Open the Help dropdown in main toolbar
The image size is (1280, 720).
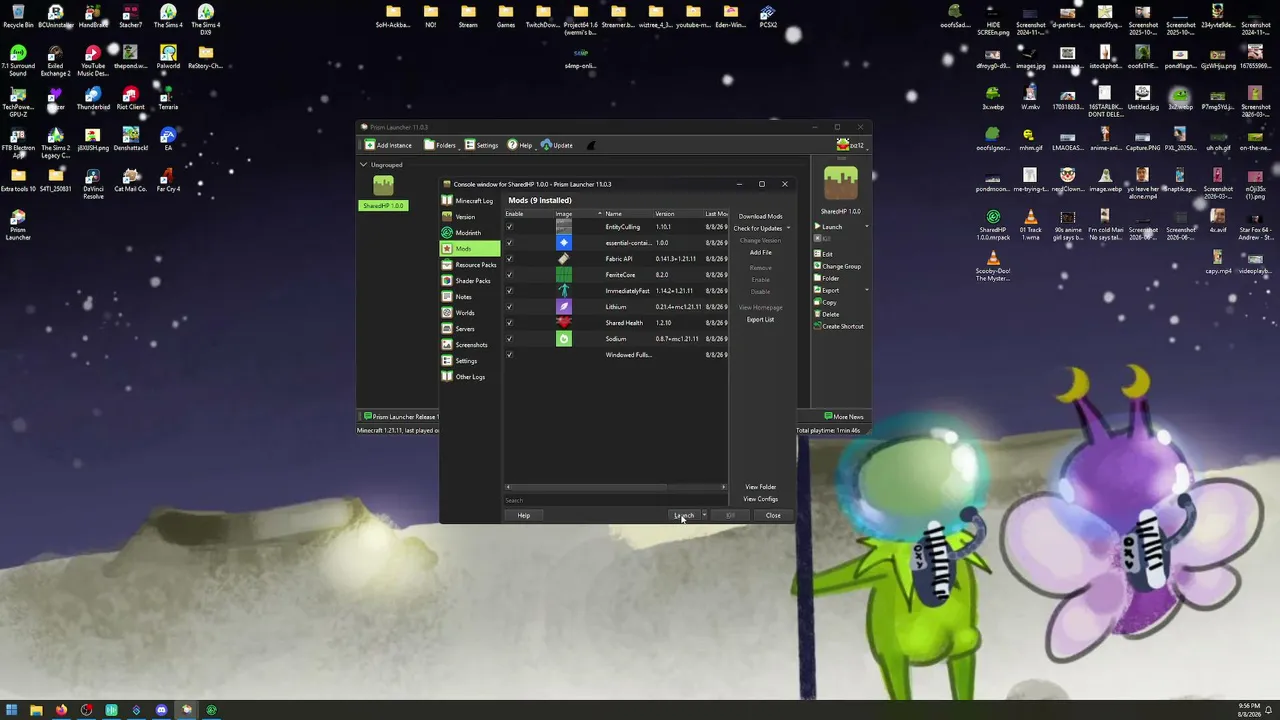[x=520, y=145]
